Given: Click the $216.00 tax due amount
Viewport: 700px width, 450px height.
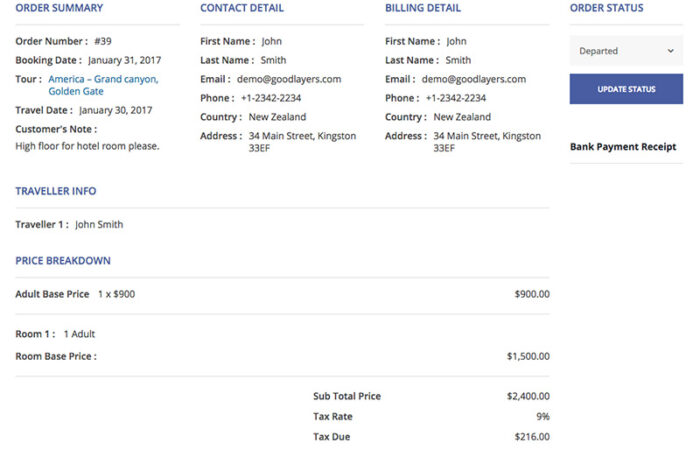Looking at the screenshot, I should [531, 437].
